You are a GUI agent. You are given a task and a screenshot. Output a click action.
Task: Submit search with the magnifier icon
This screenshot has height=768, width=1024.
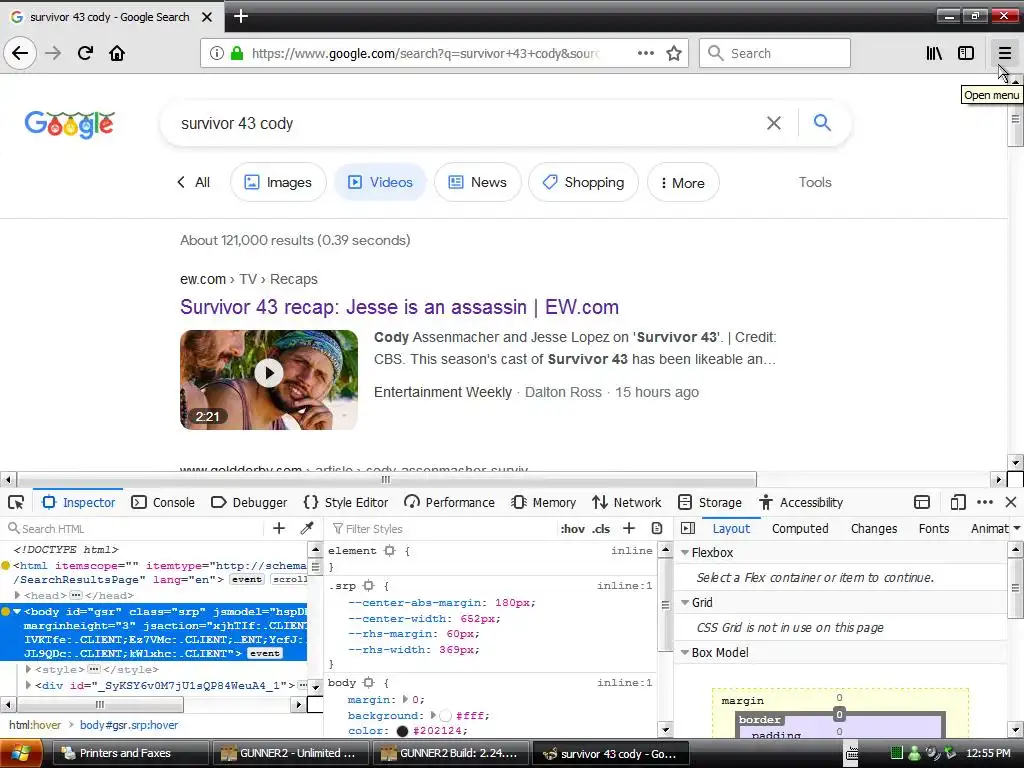click(x=822, y=123)
